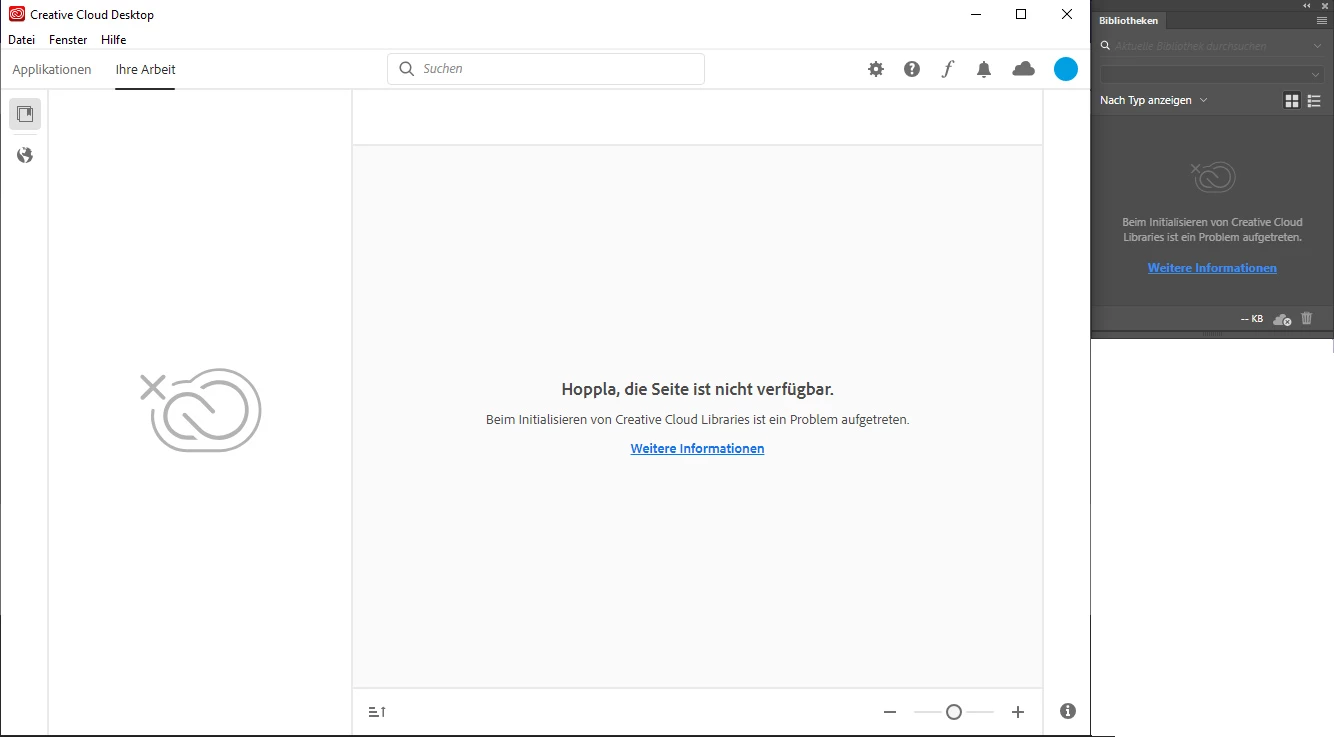Click Hoppla, die Seite ist nicht verfügbar heading

pos(697,389)
